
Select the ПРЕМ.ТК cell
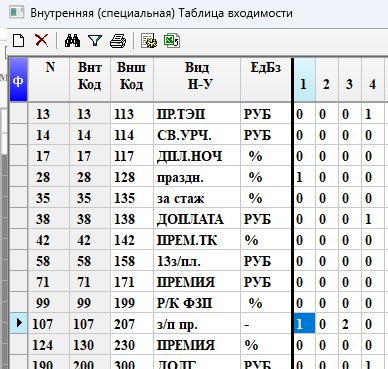pyautogui.click(x=197, y=240)
